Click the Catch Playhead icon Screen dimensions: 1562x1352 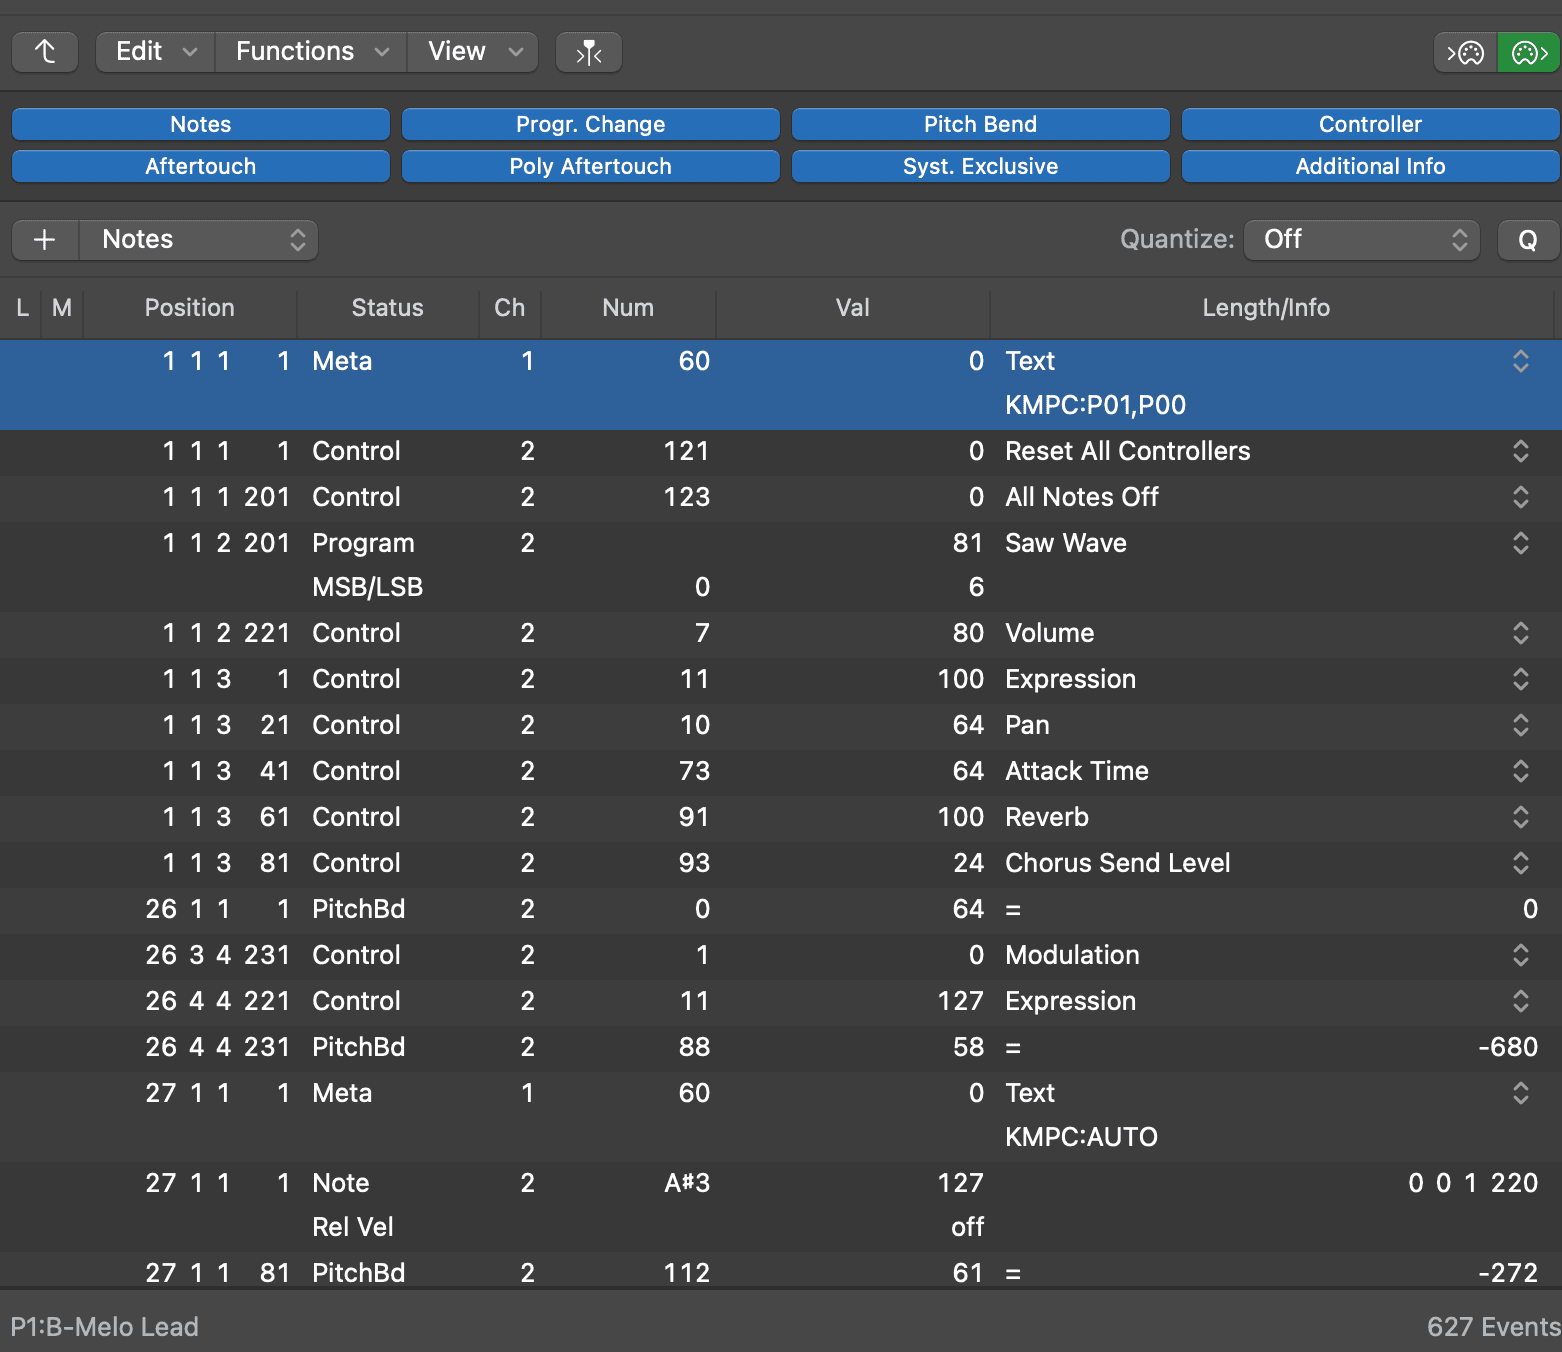[x=589, y=52]
